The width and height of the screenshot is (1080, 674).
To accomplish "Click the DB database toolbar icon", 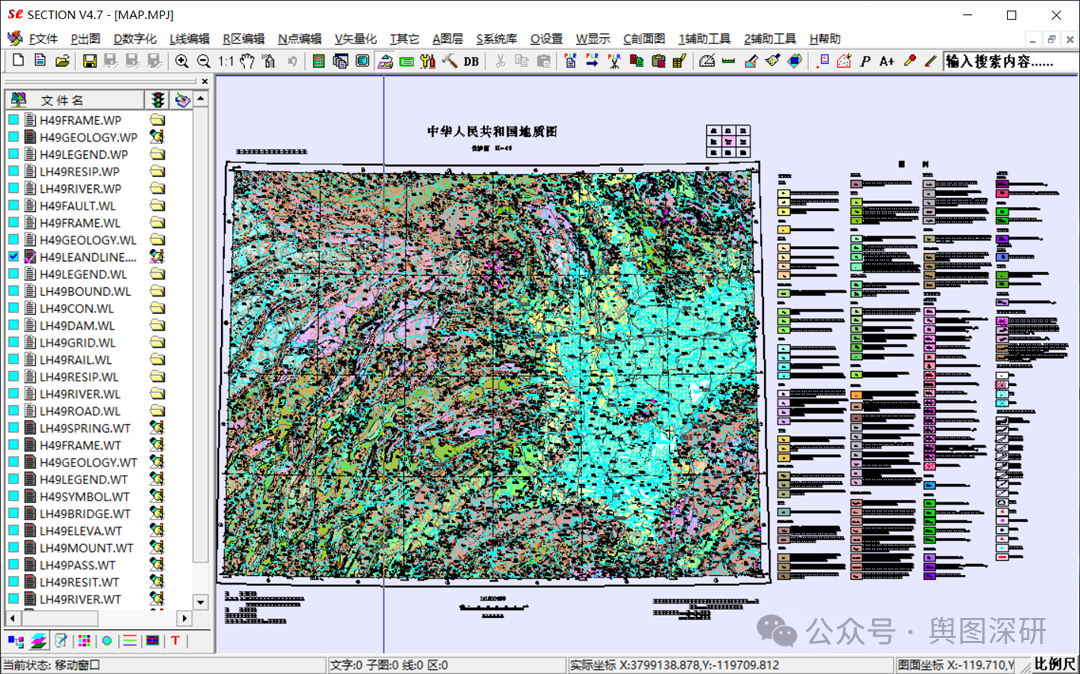I will point(471,61).
